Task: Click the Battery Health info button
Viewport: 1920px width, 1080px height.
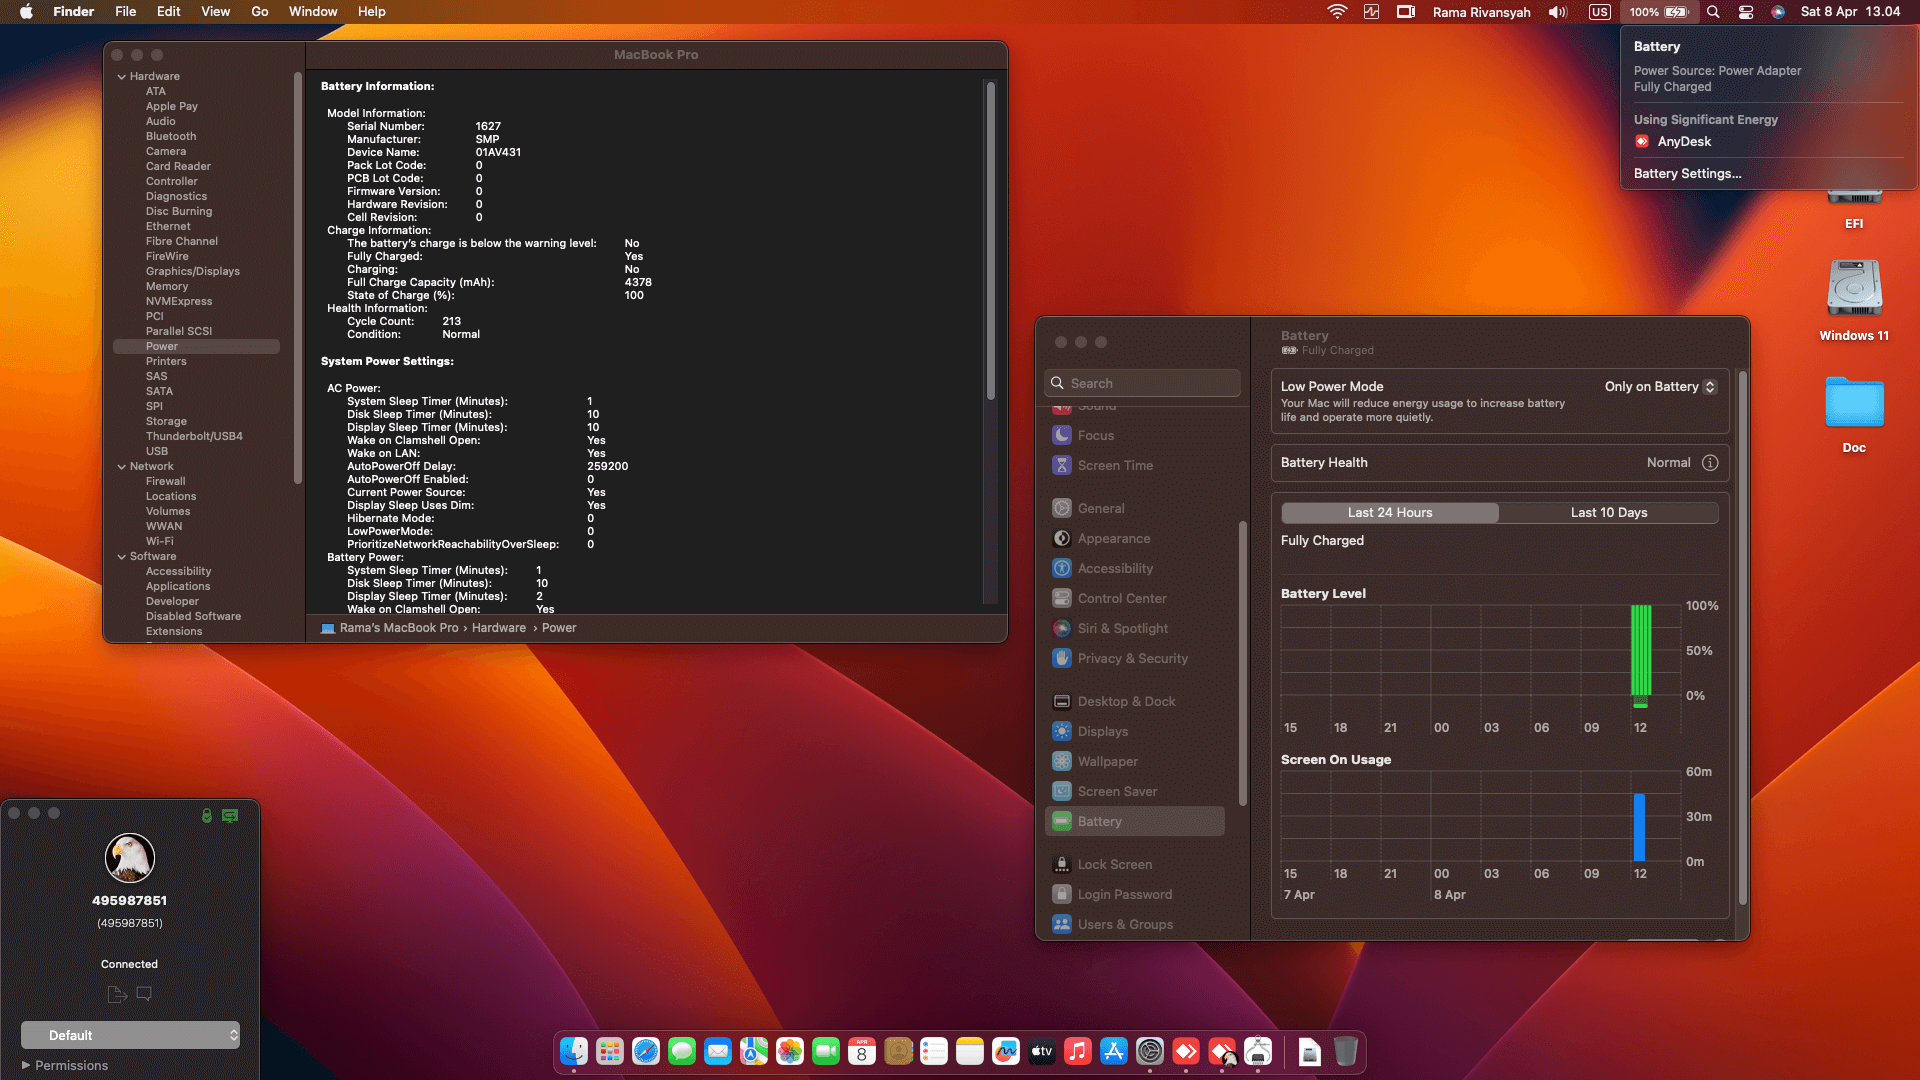Action: point(1710,462)
